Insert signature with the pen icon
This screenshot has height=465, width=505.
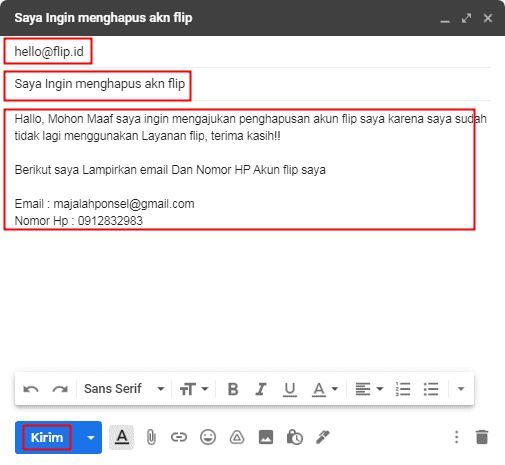pos(323,437)
